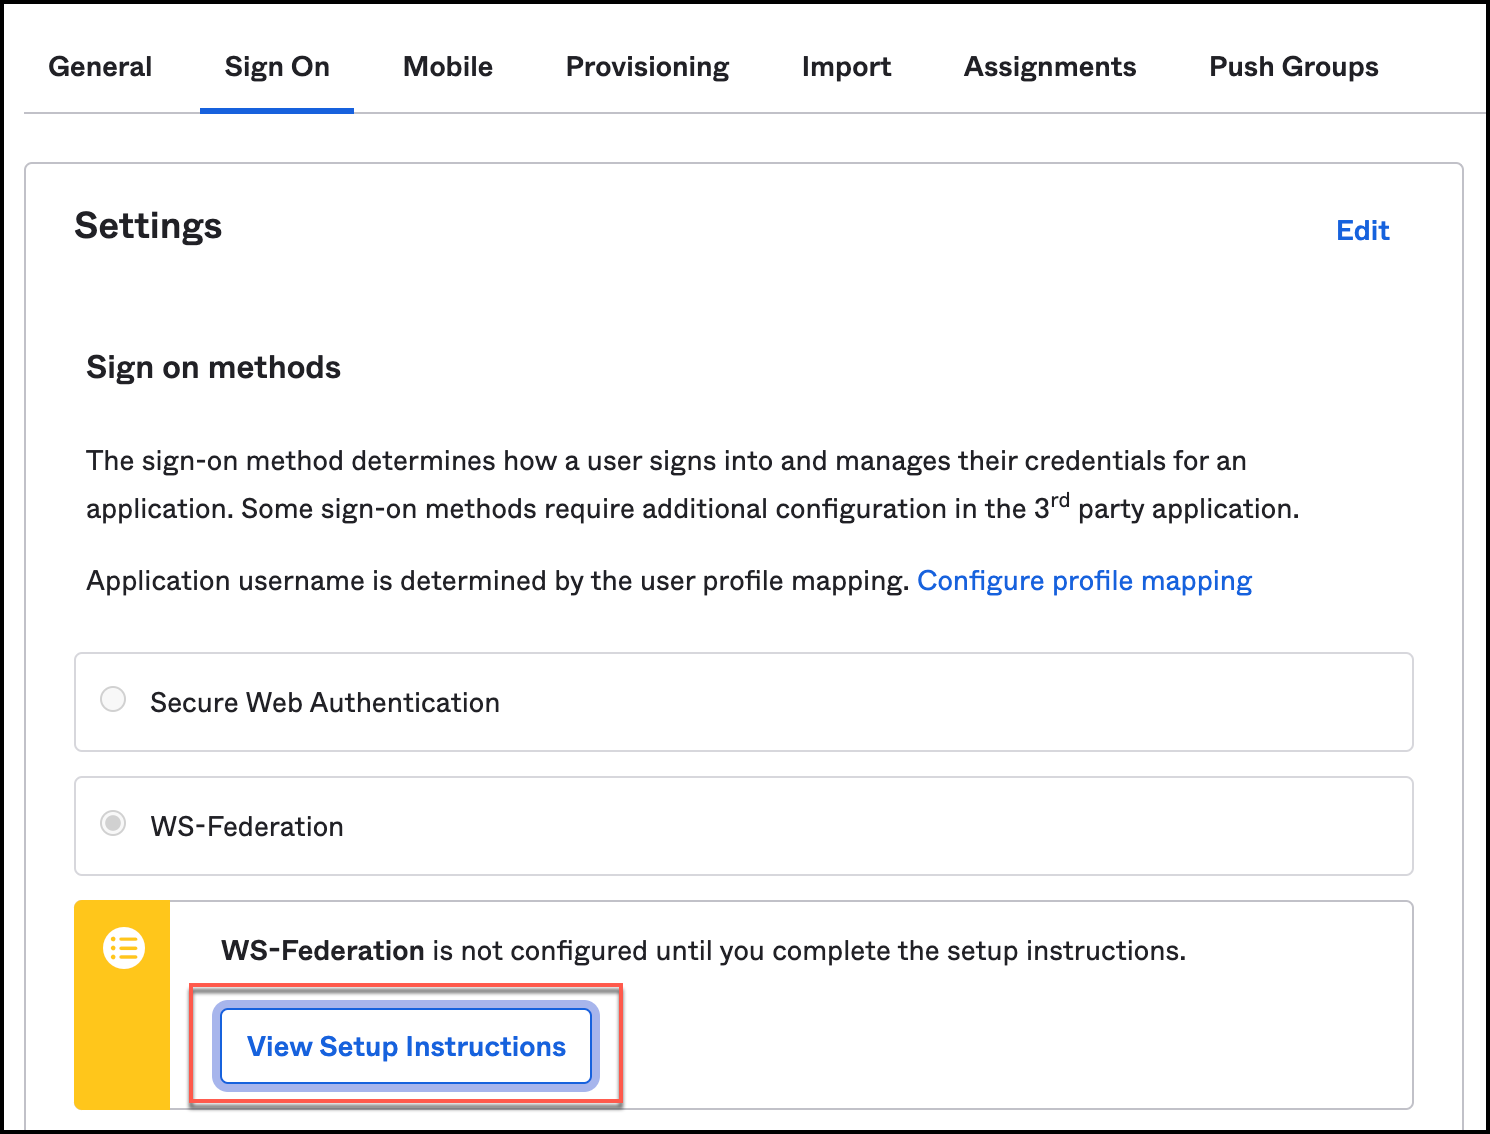The width and height of the screenshot is (1490, 1134).
Task: Click the list icon in yellow banner
Action: tap(124, 948)
